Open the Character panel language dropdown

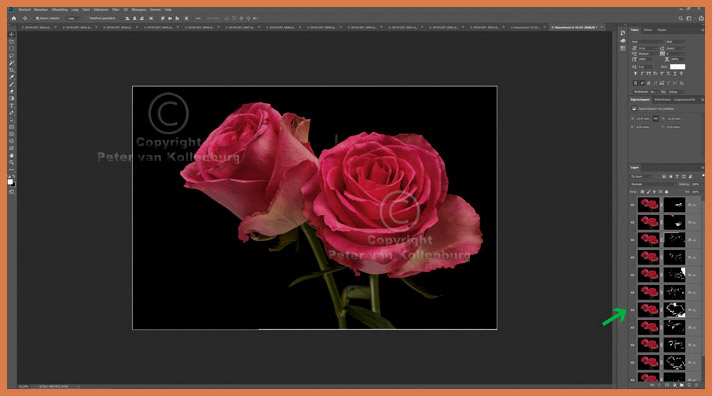[x=646, y=92]
